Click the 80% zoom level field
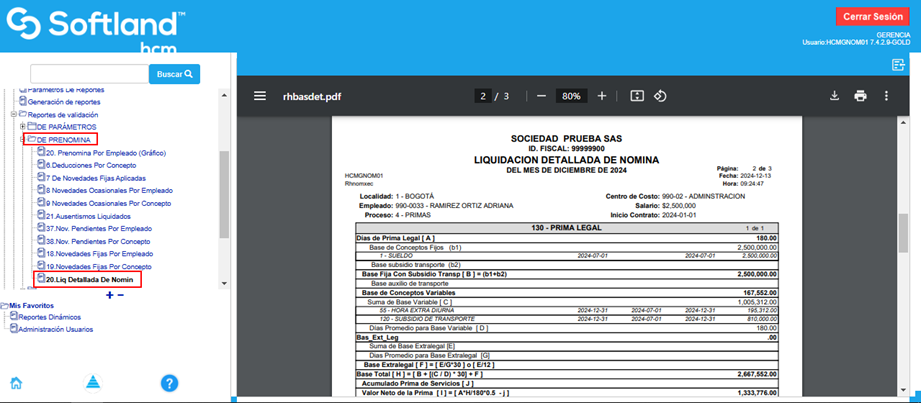921x403 pixels. pyautogui.click(x=571, y=96)
